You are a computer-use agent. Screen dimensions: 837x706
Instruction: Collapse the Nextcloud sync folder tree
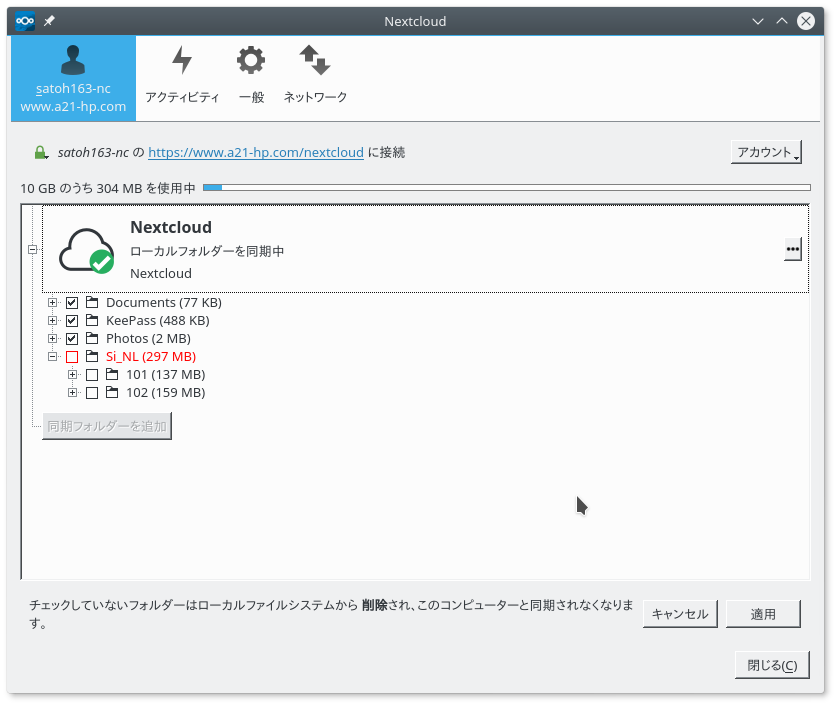pos(33,249)
